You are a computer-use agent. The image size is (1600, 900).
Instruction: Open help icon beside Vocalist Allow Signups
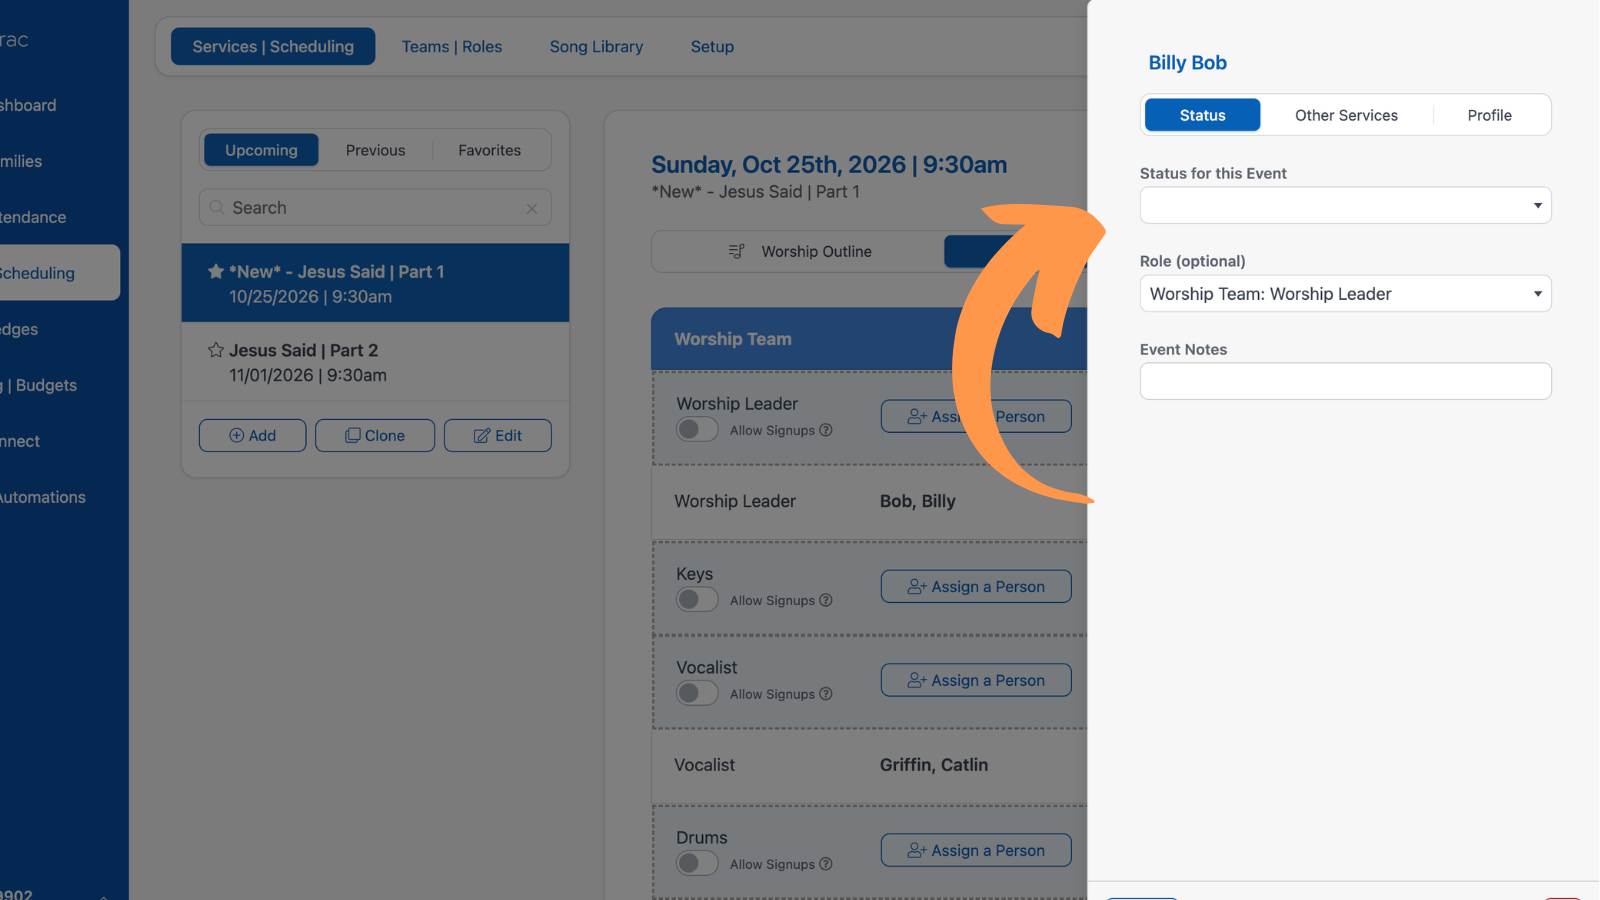coord(826,694)
